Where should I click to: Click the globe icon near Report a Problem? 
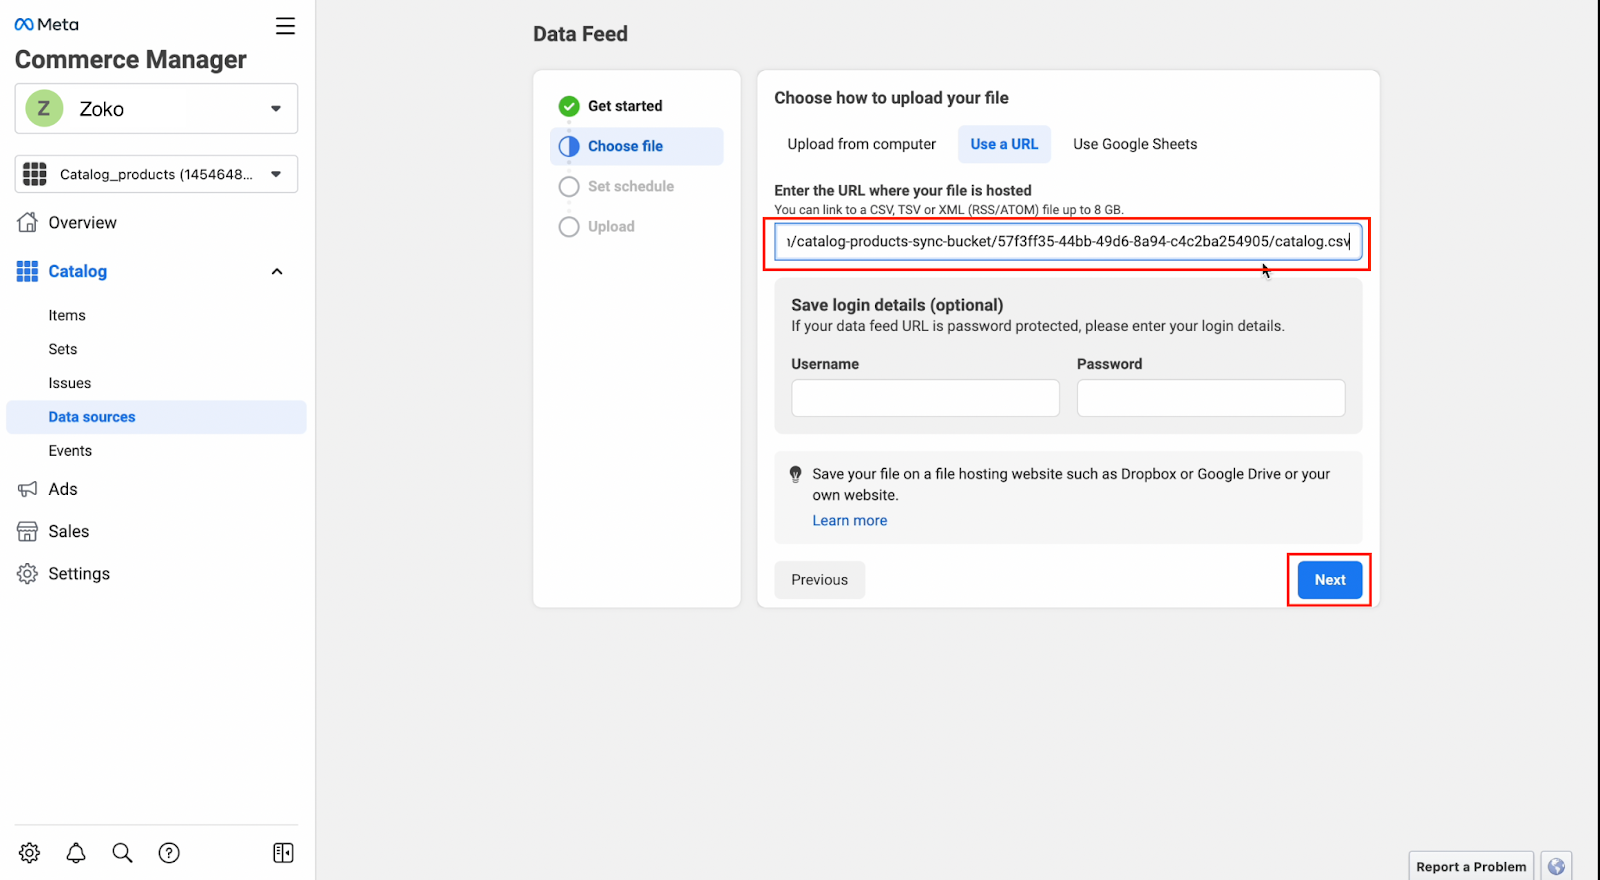[1556, 866]
